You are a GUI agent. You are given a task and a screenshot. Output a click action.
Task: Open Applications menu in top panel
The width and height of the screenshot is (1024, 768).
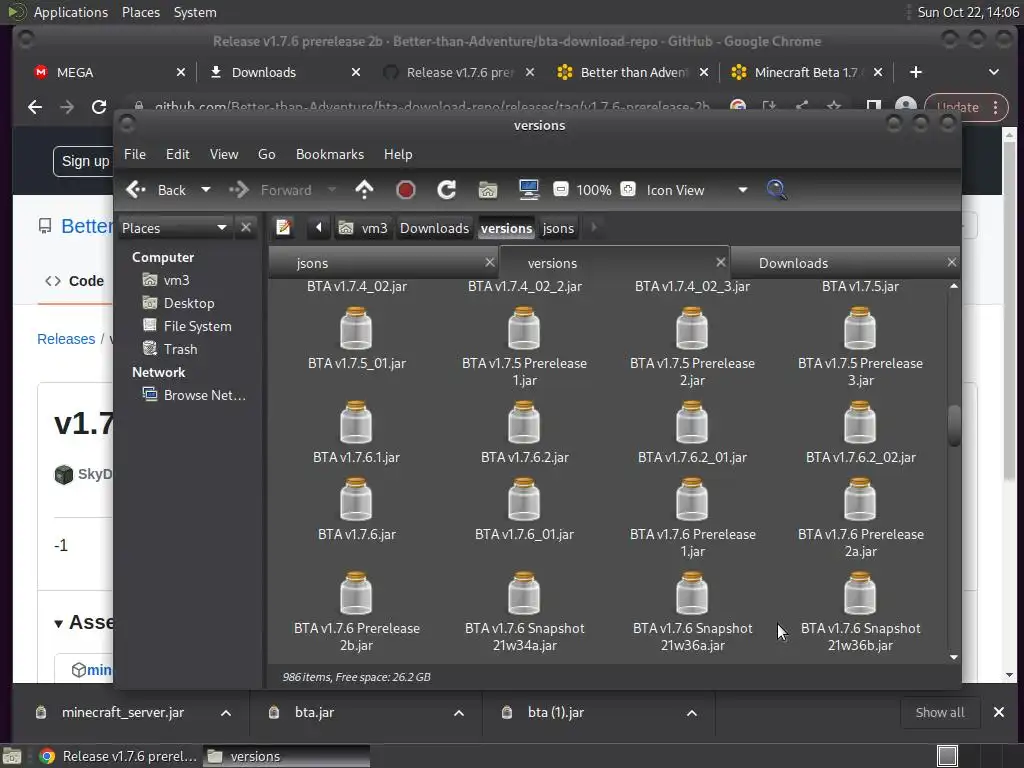coord(71,12)
